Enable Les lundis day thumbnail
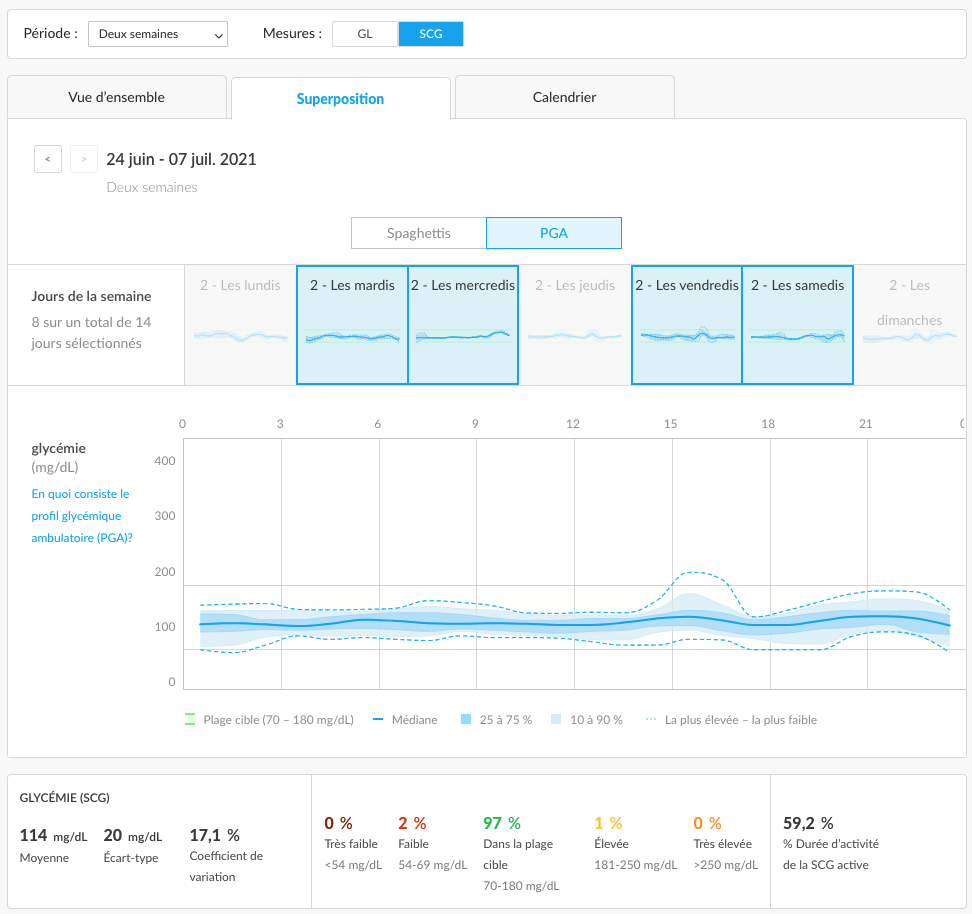 (241, 325)
